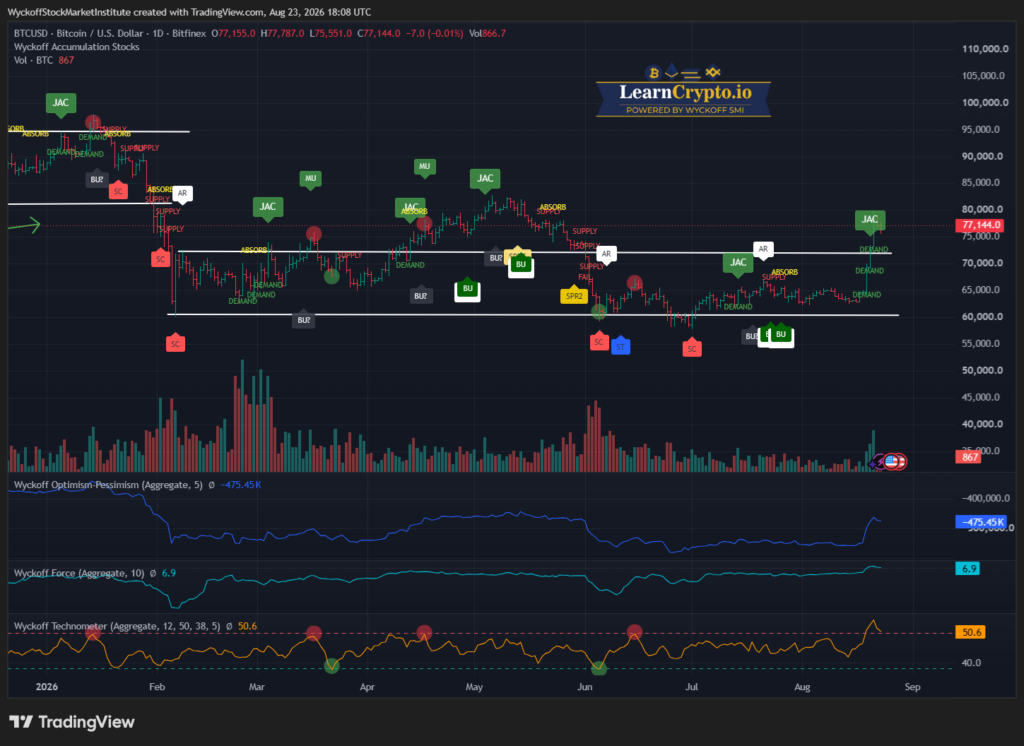Select the AR marker near June

click(607, 255)
